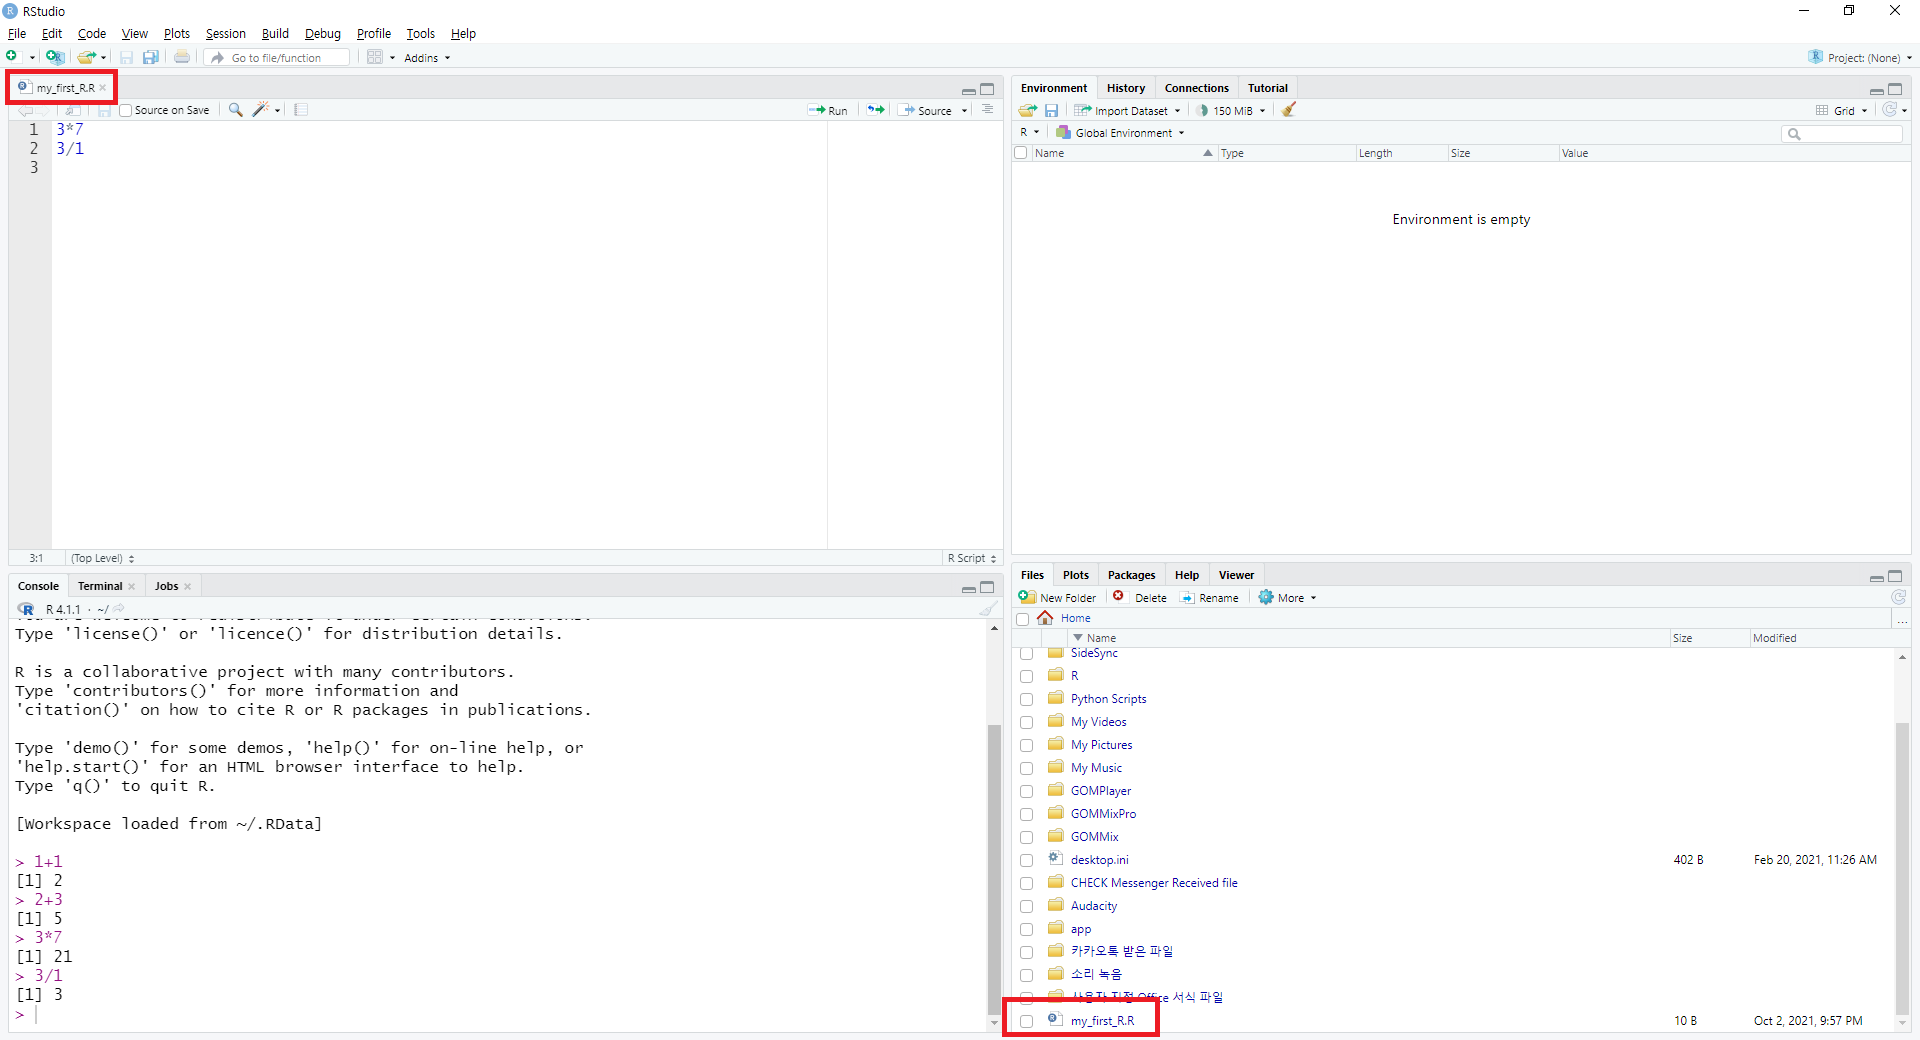Click the Environment search field
This screenshot has width=1920, height=1040.
(1842, 134)
